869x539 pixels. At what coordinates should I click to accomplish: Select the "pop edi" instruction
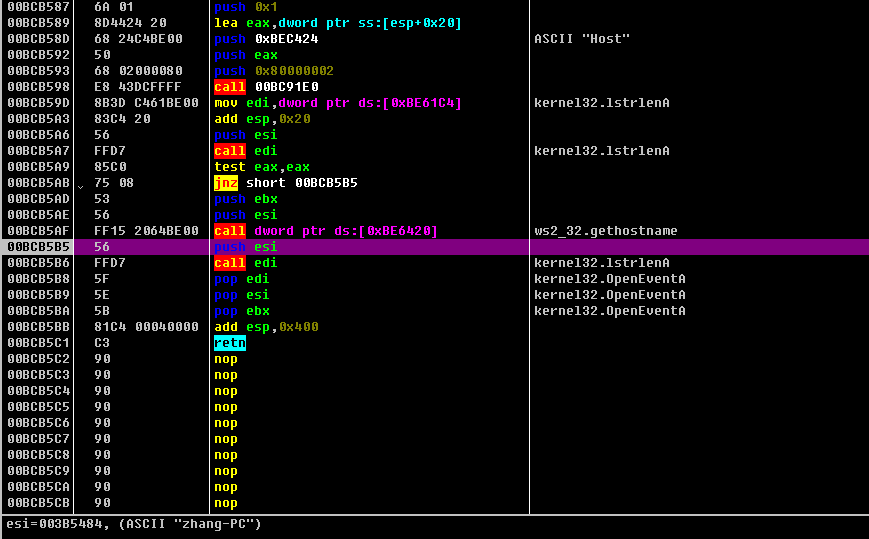pos(242,279)
